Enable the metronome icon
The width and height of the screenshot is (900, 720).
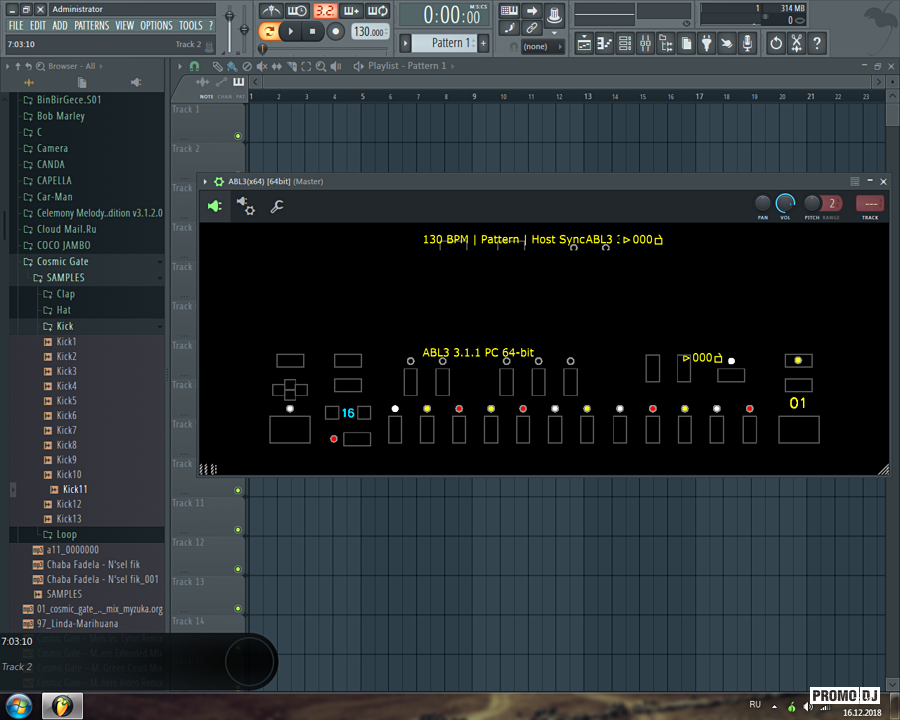[x=272, y=11]
